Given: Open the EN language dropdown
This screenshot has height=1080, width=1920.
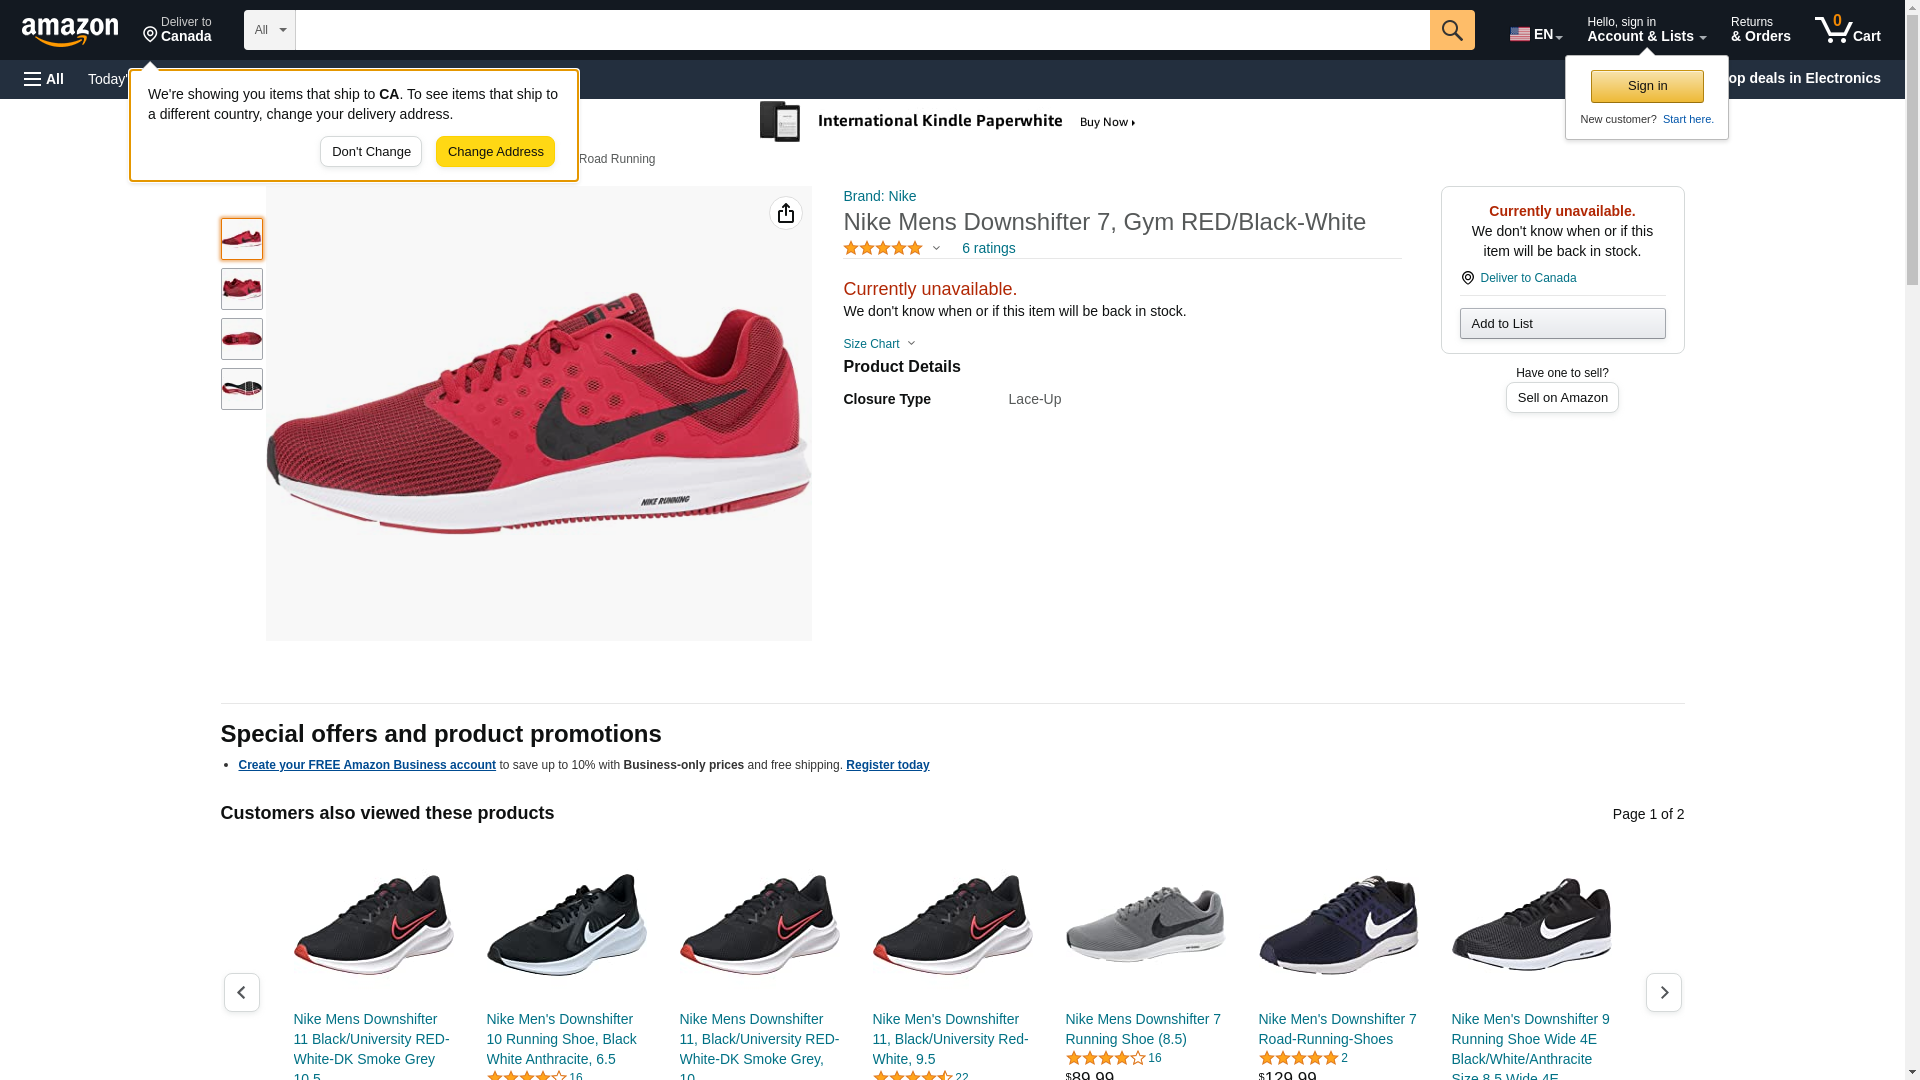Looking at the screenshot, I should (x=1535, y=33).
